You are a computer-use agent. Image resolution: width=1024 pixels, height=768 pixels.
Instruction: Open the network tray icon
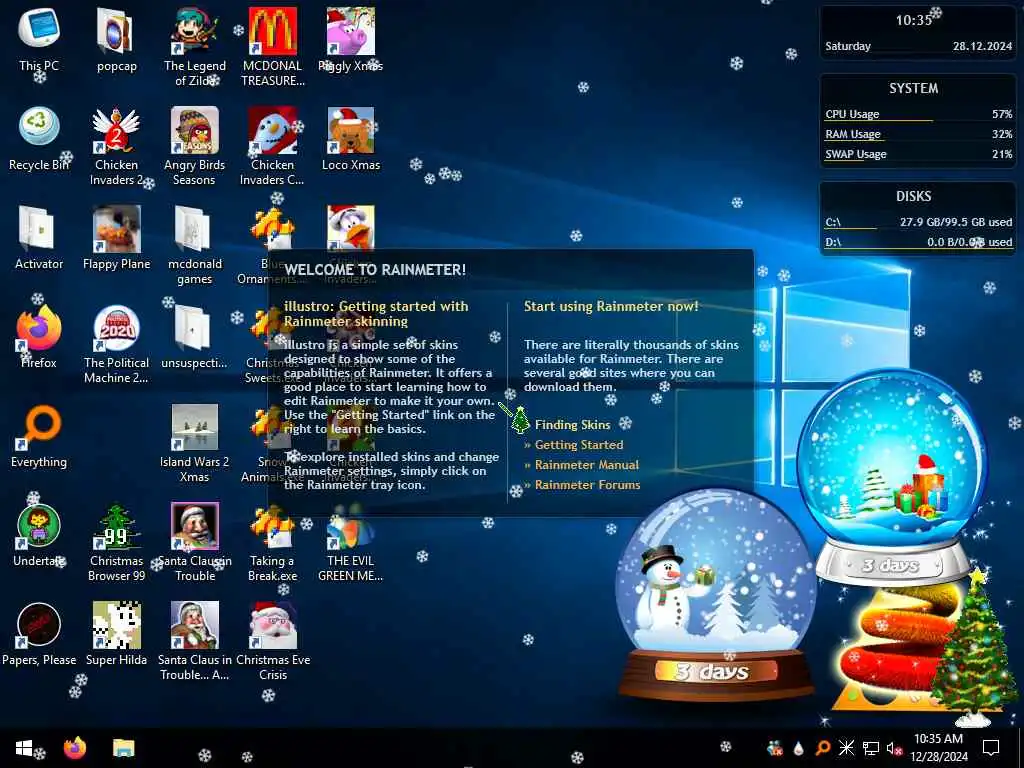[871, 748]
